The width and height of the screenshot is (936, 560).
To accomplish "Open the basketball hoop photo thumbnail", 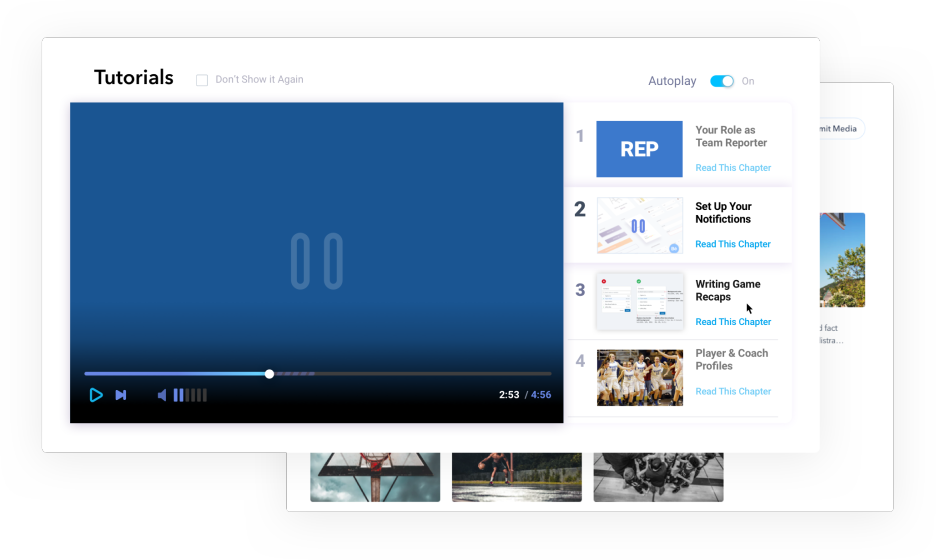I will pyautogui.click(x=374, y=476).
